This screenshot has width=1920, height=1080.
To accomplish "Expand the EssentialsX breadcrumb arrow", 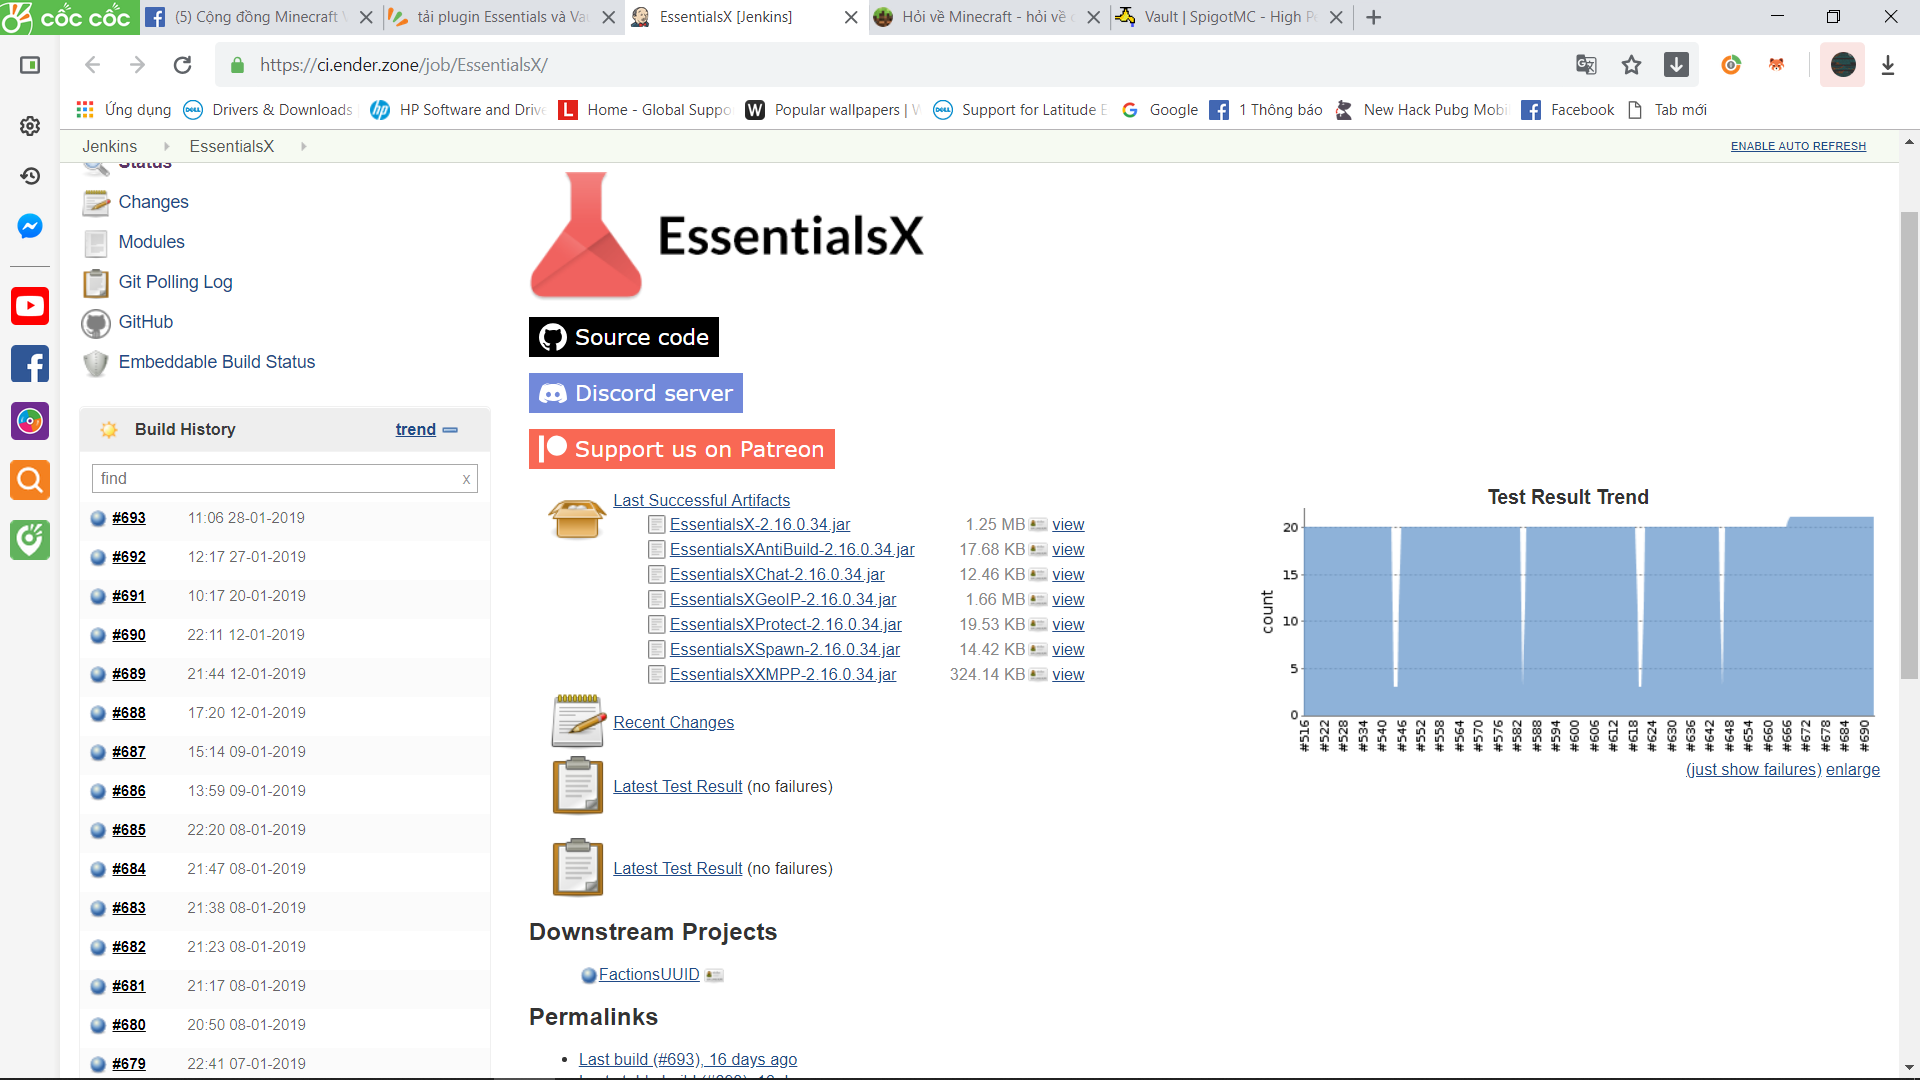I will (x=303, y=147).
